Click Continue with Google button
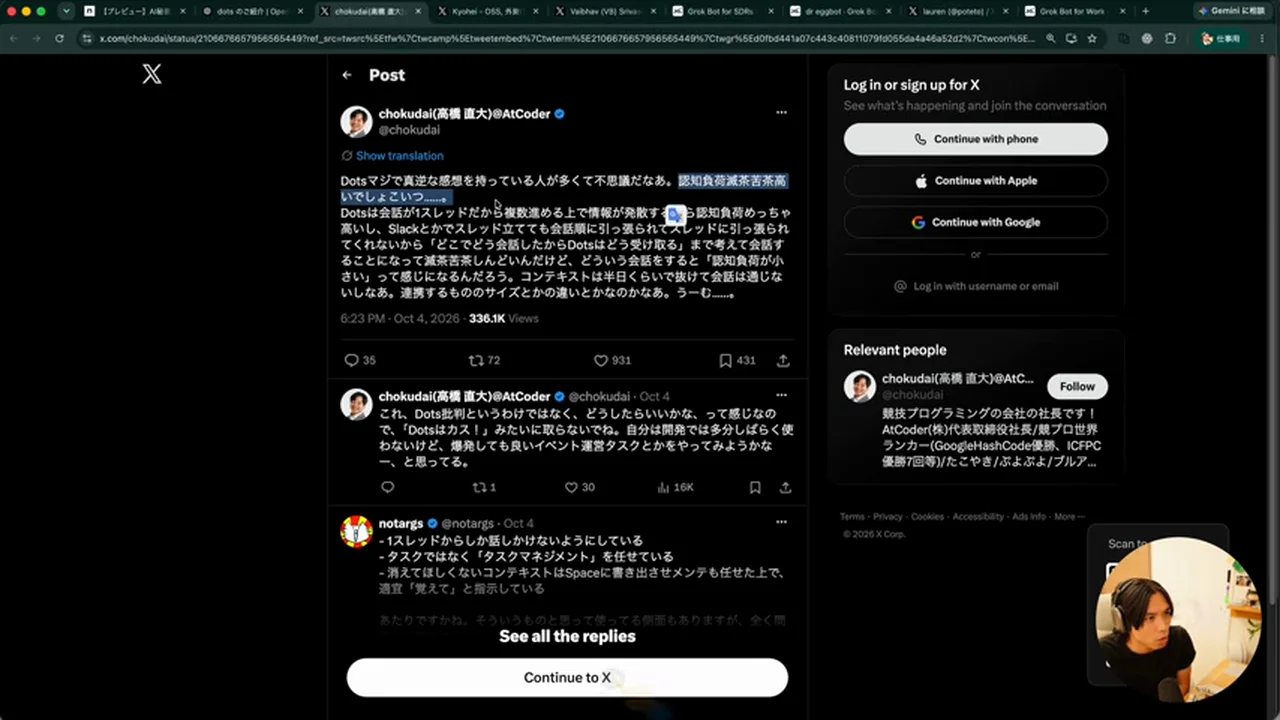 coord(975,222)
